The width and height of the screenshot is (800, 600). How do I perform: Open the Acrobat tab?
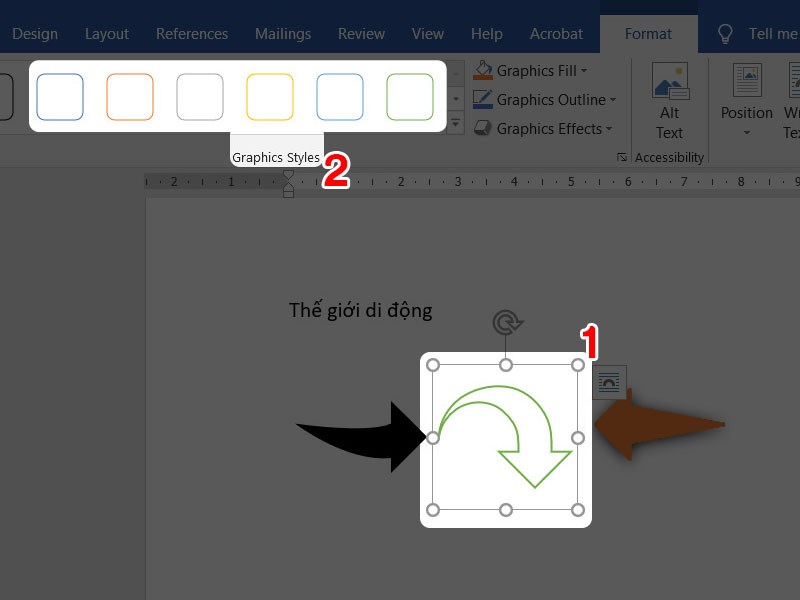(x=556, y=34)
